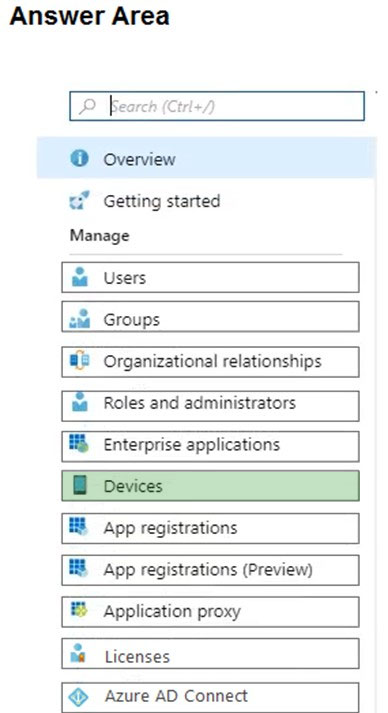Open the Groups blade
Screen dimensions: 388x713
[210, 316]
